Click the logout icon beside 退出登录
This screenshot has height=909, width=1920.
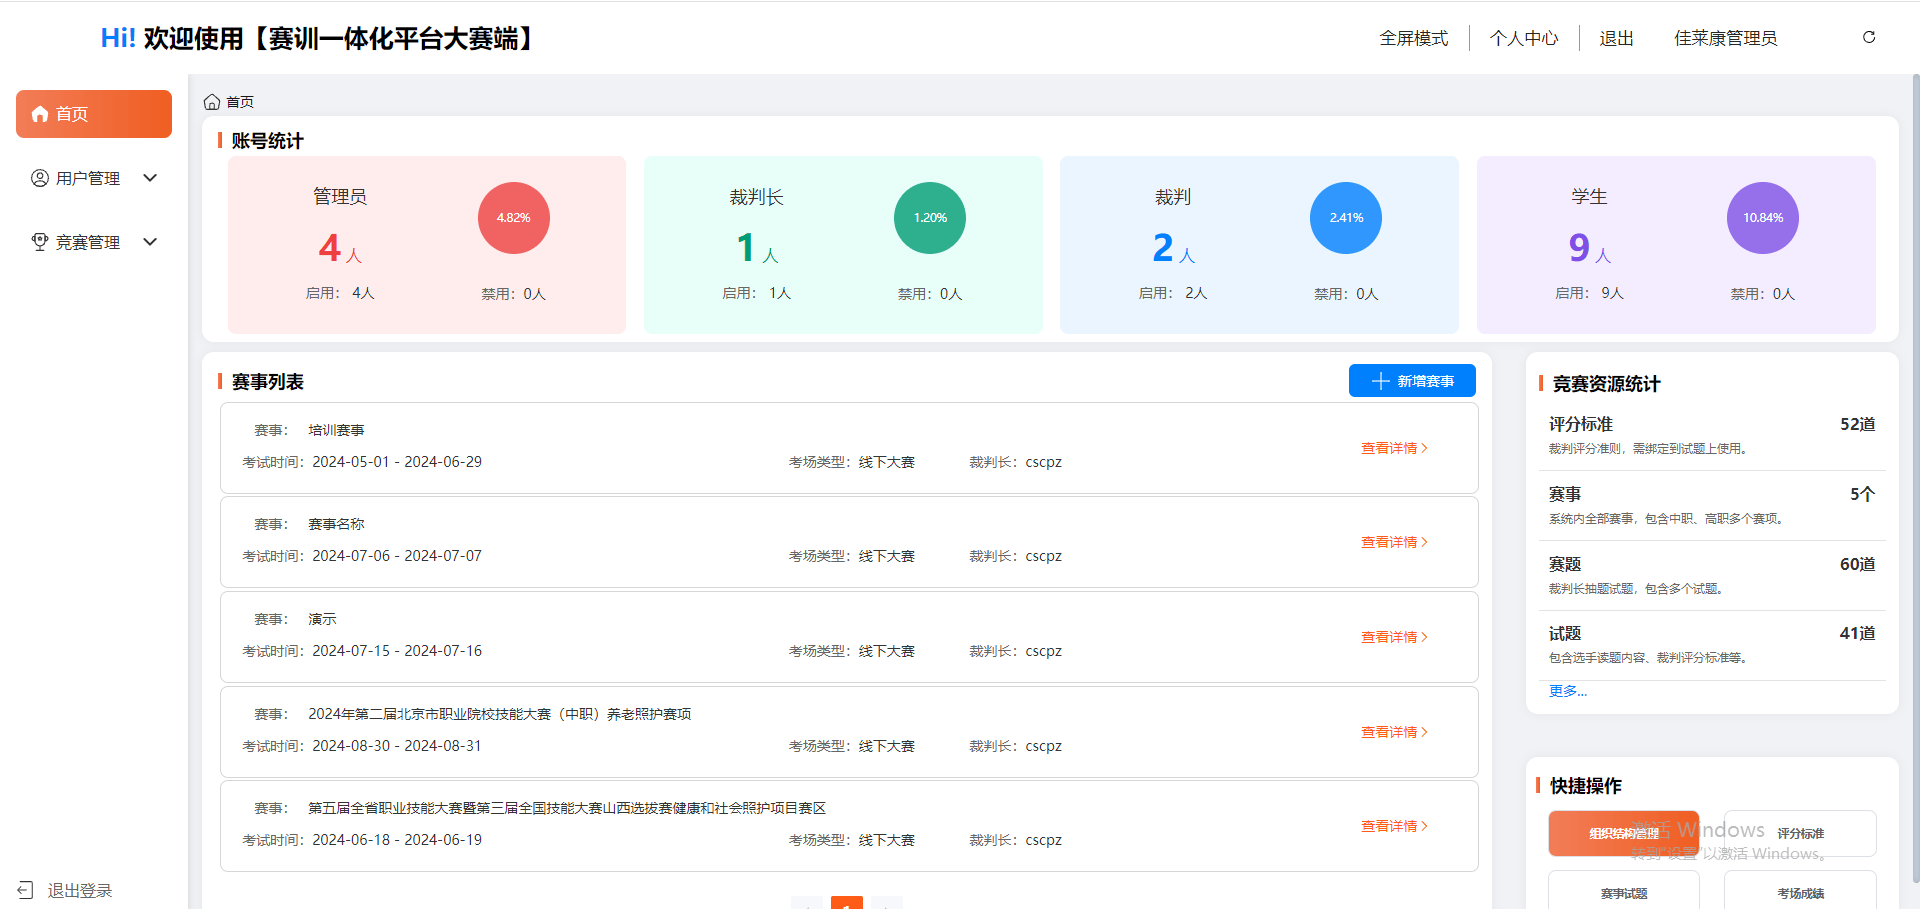25,890
